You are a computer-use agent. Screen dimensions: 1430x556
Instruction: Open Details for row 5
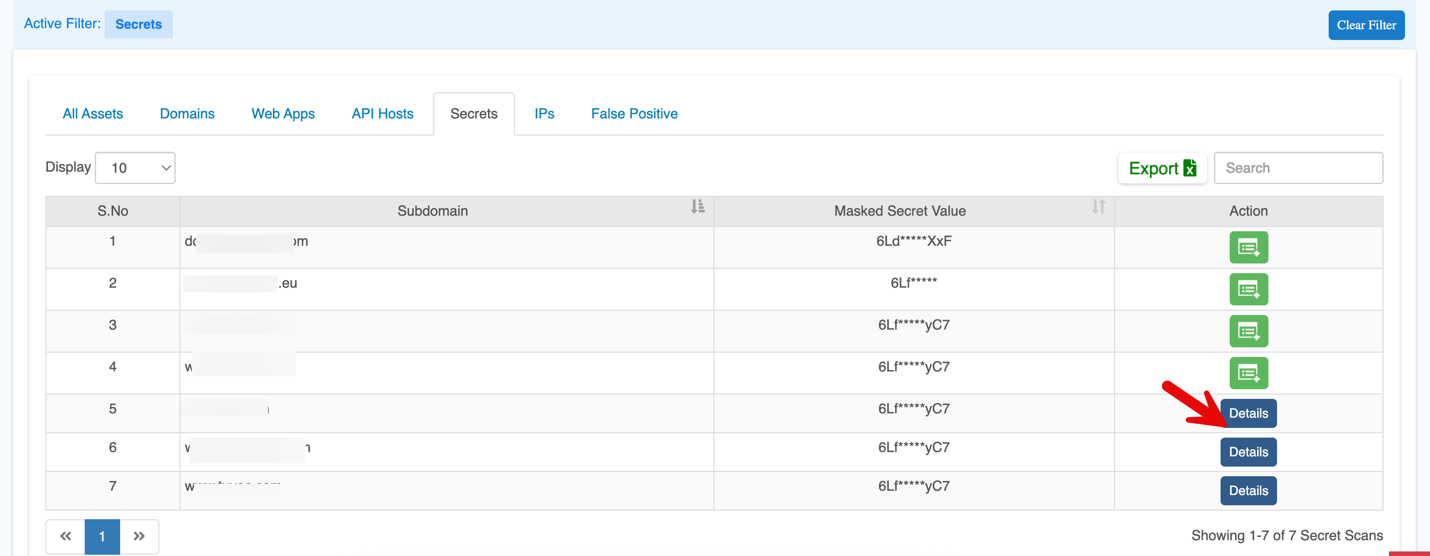tap(1248, 413)
